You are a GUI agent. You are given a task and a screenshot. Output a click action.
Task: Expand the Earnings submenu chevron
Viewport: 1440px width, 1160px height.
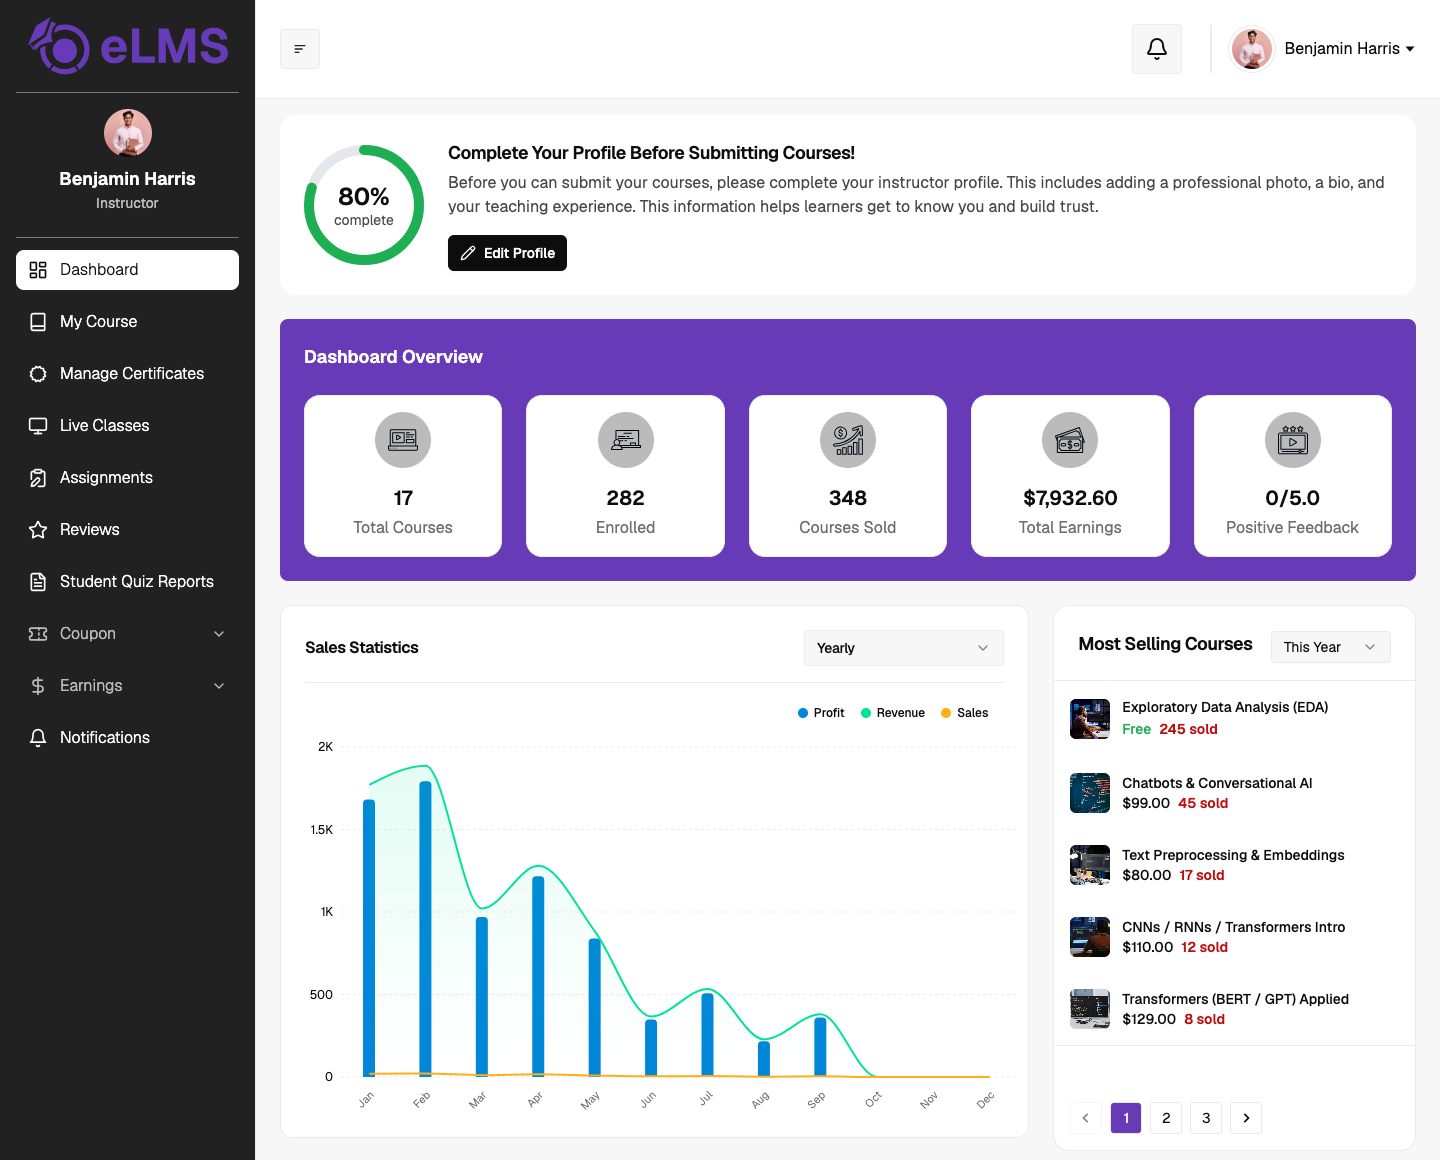click(219, 686)
